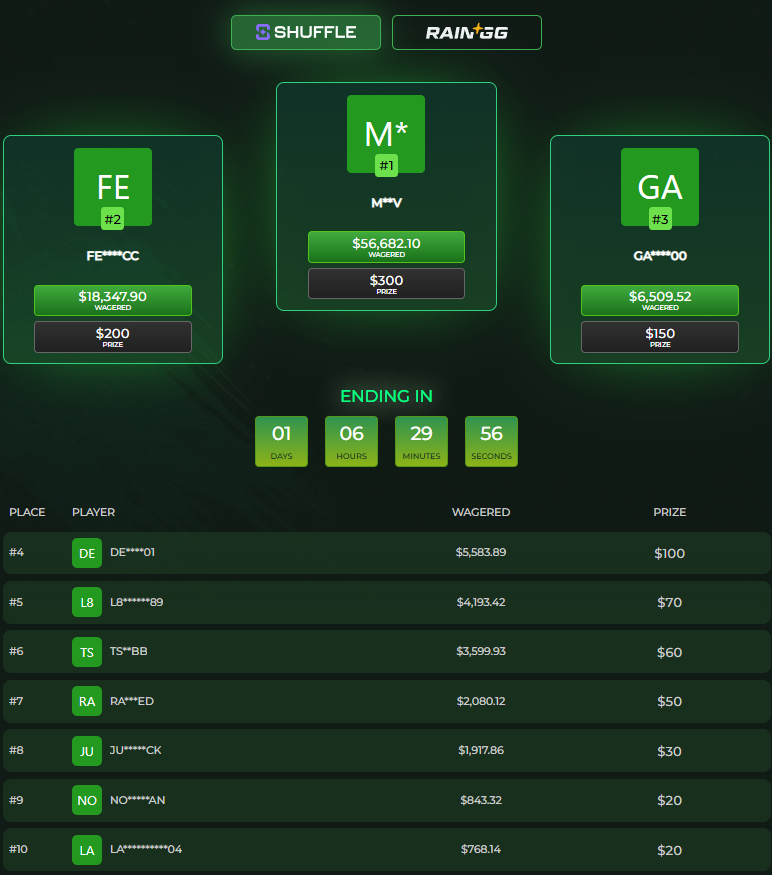Image resolution: width=772 pixels, height=875 pixels.
Task: Click the ENDING IN heading
Action: point(386,396)
